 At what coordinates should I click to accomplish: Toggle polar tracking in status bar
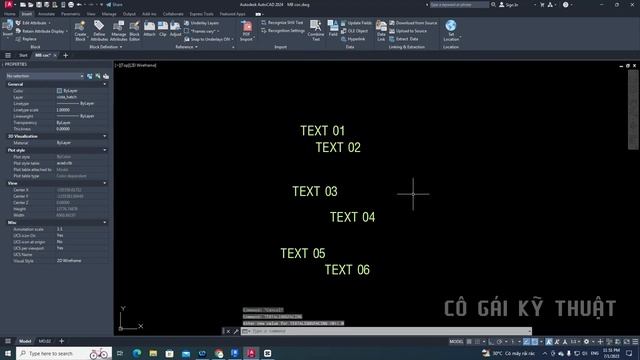click(500, 342)
